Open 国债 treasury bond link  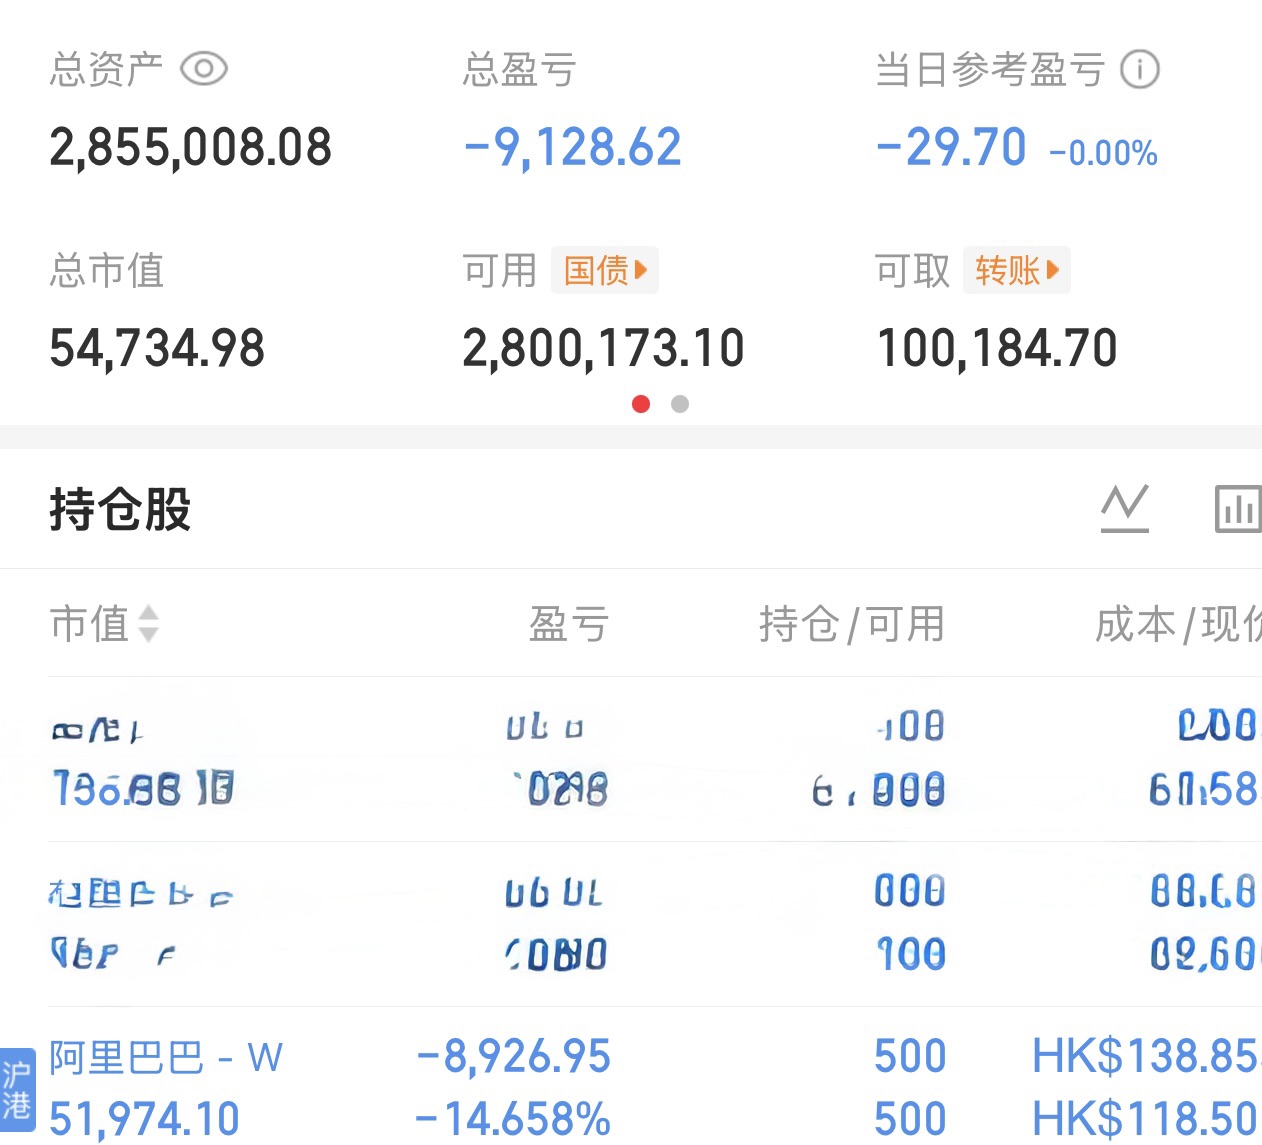[605, 270]
